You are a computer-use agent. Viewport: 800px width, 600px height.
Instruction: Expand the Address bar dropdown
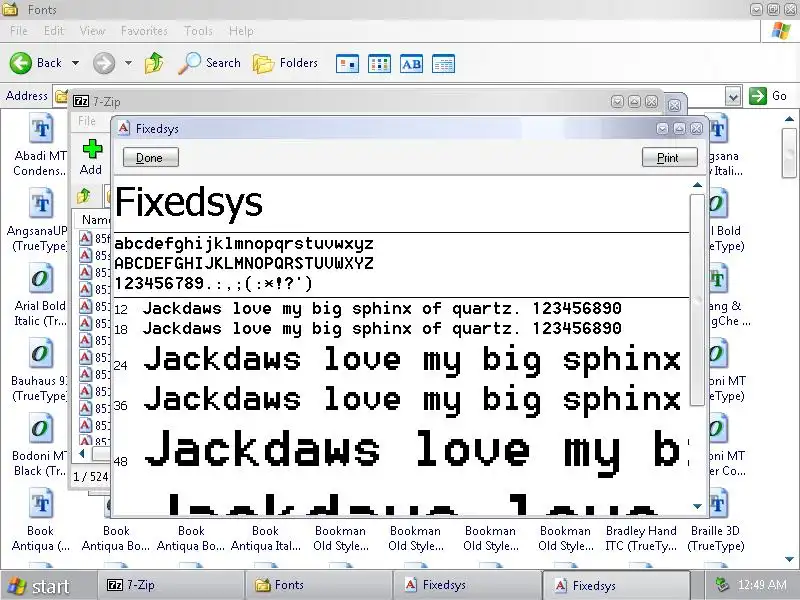click(x=733, y=96)
